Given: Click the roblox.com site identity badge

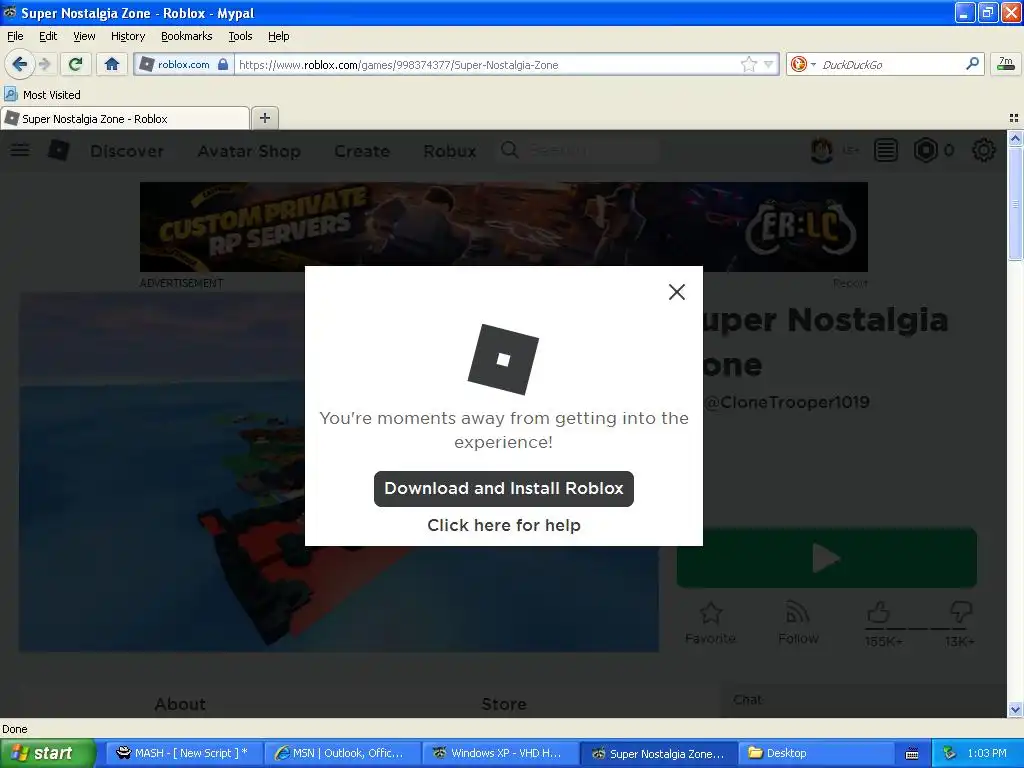Looking at the screenshot, I should [185, 64].
